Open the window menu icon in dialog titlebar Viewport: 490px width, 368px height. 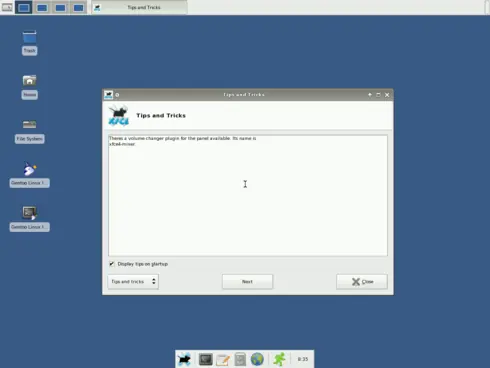tap(108, 95)
